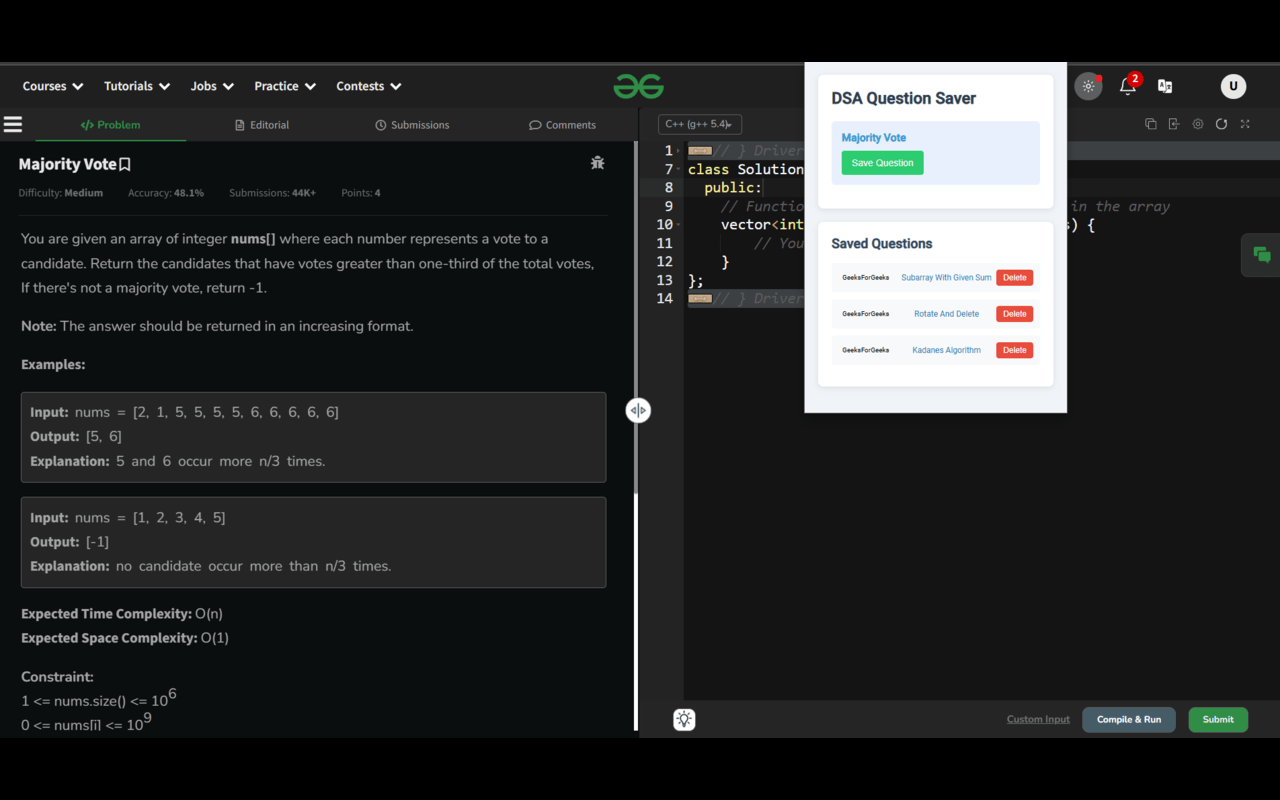
Task: Open the hamburger side menu
Action: 13,124
